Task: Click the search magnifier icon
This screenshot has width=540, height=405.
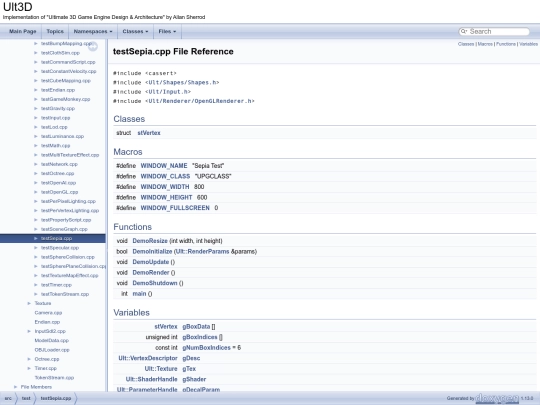Action: click(x=464, y=31)
